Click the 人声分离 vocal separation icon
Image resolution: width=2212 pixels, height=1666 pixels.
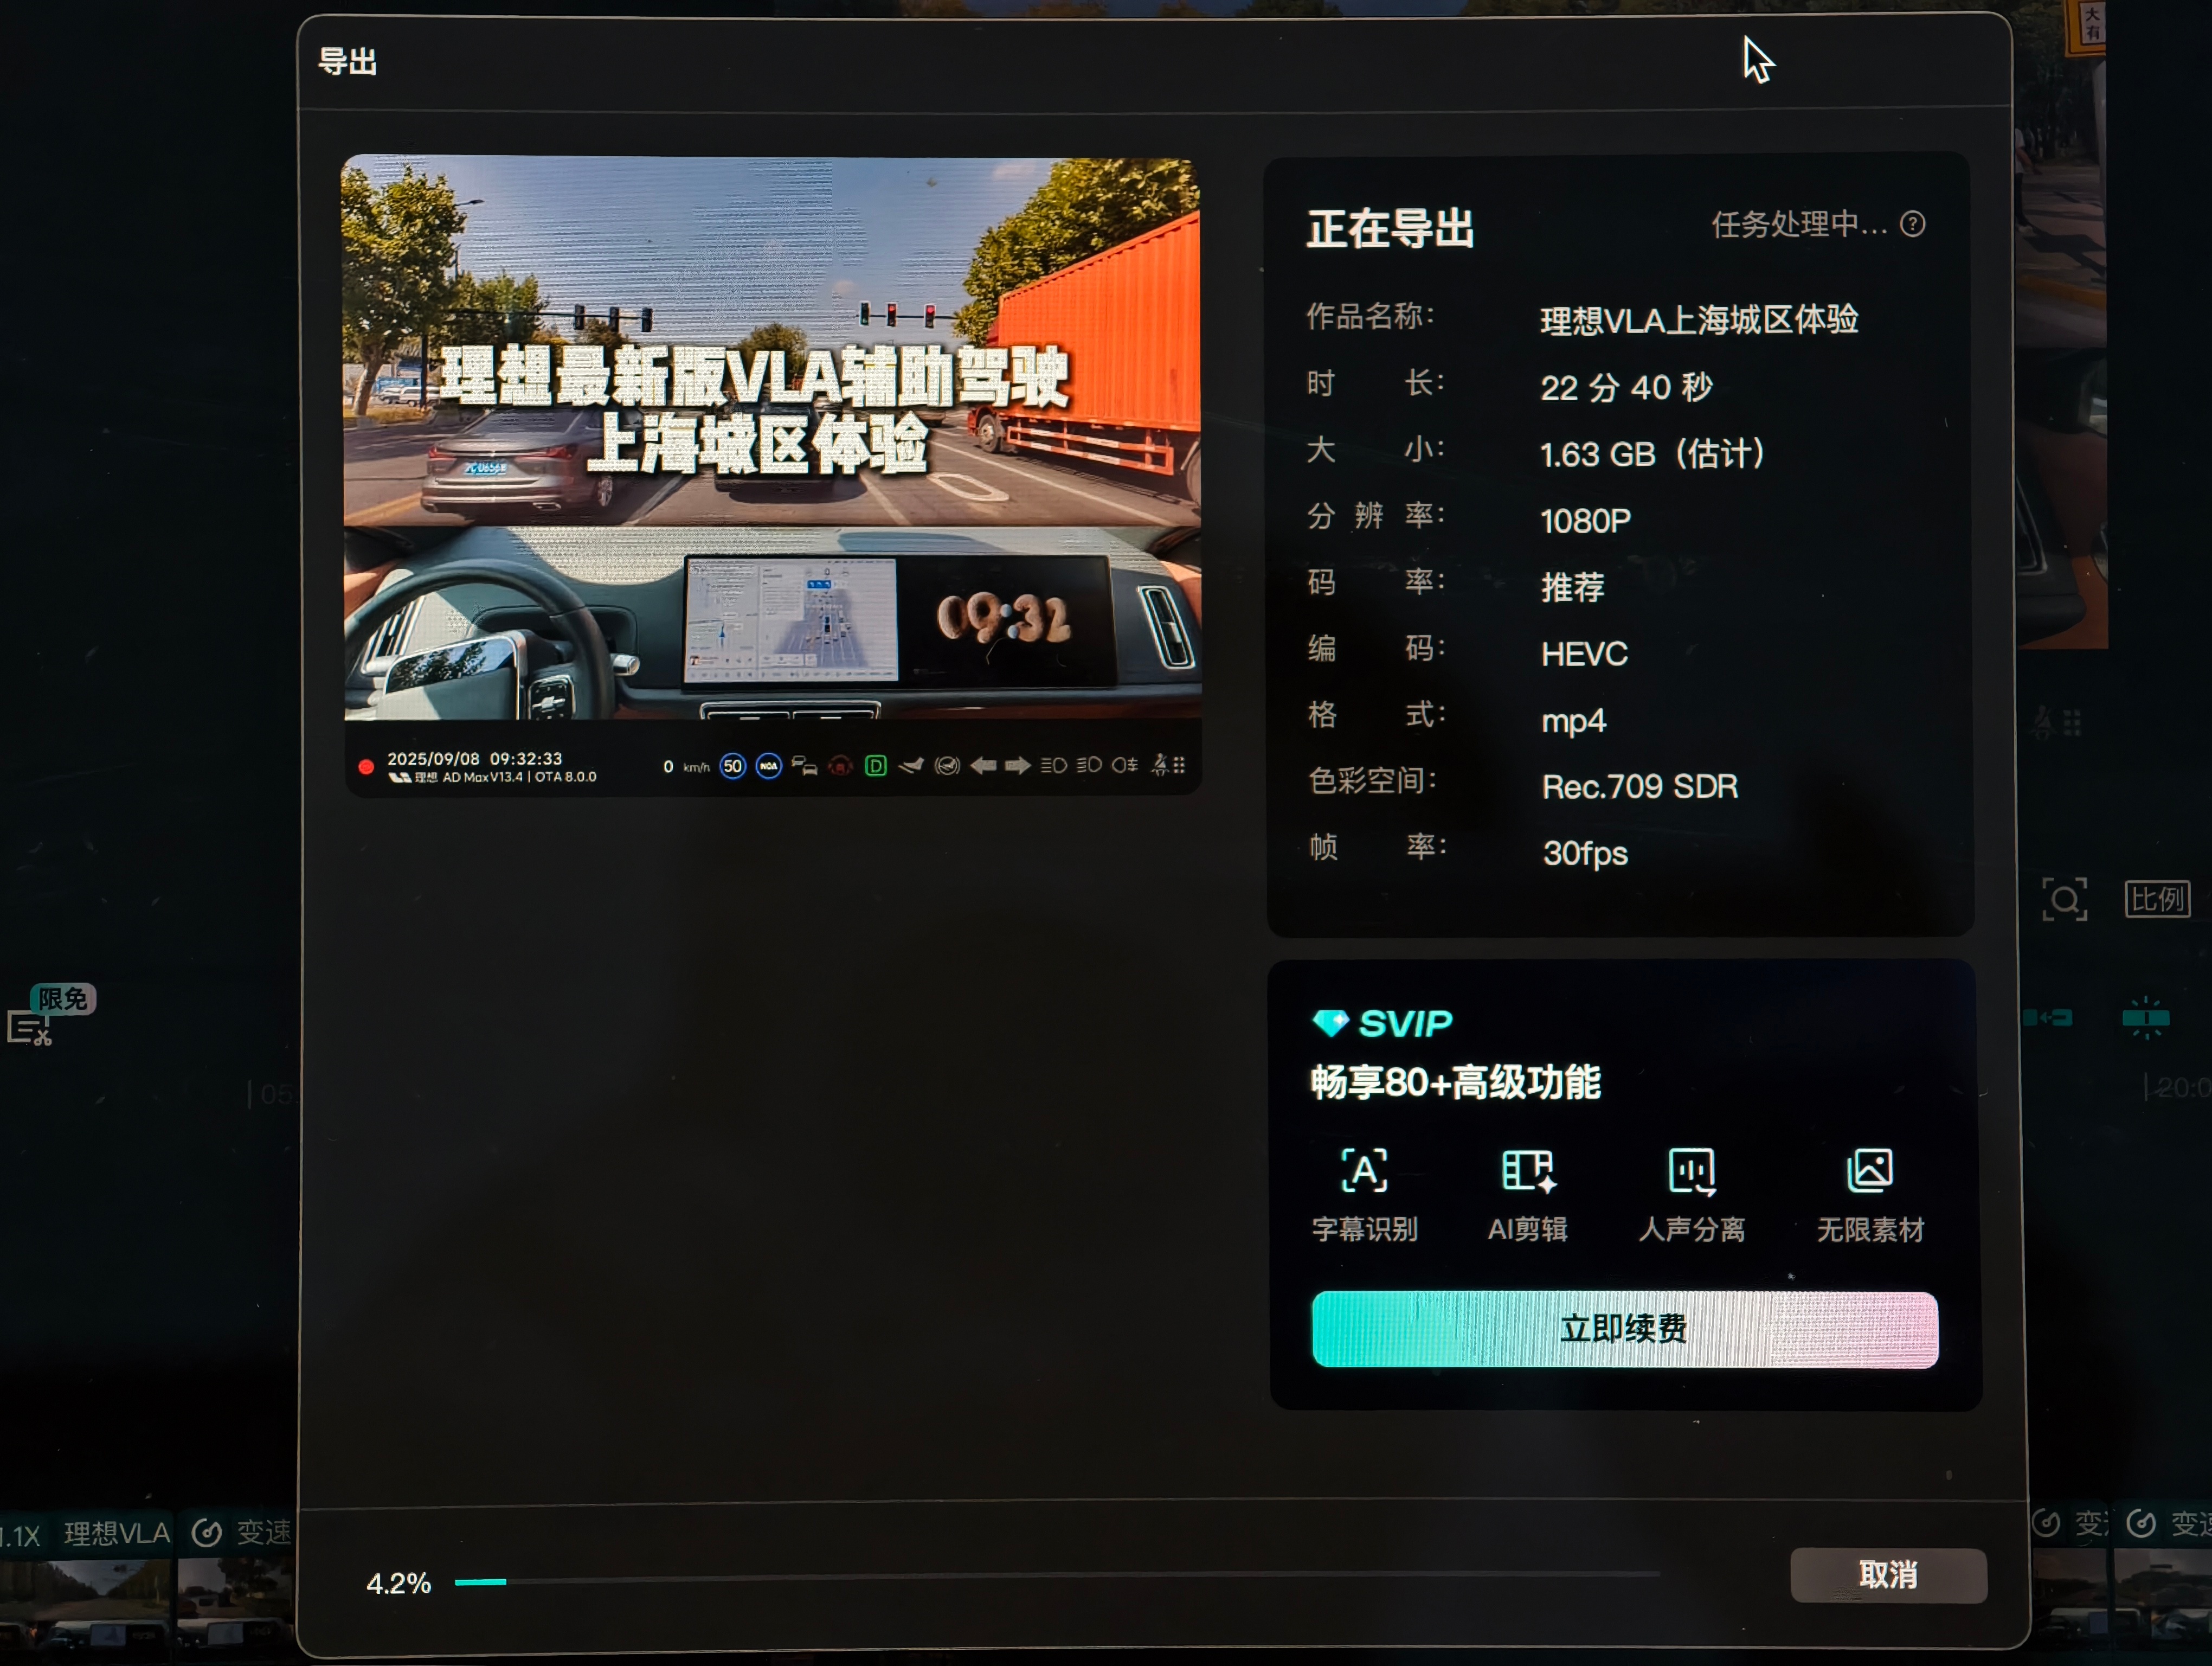coord(1692,1171)
